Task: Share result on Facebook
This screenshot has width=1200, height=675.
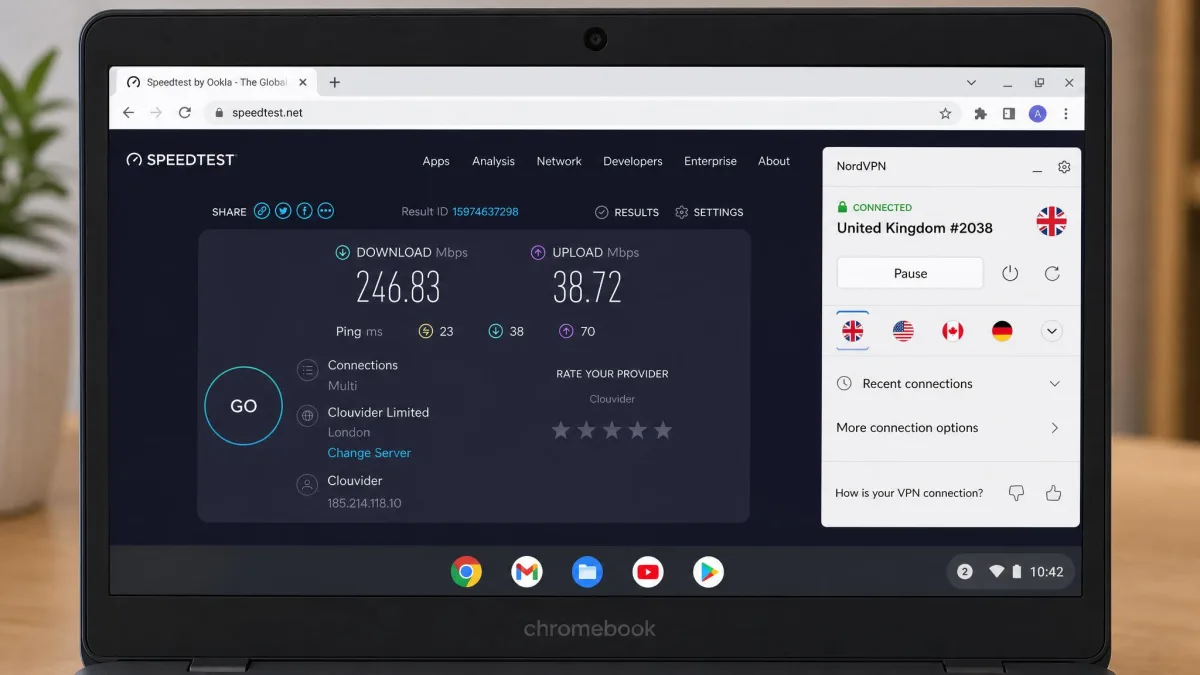Action: click(304, 211)
